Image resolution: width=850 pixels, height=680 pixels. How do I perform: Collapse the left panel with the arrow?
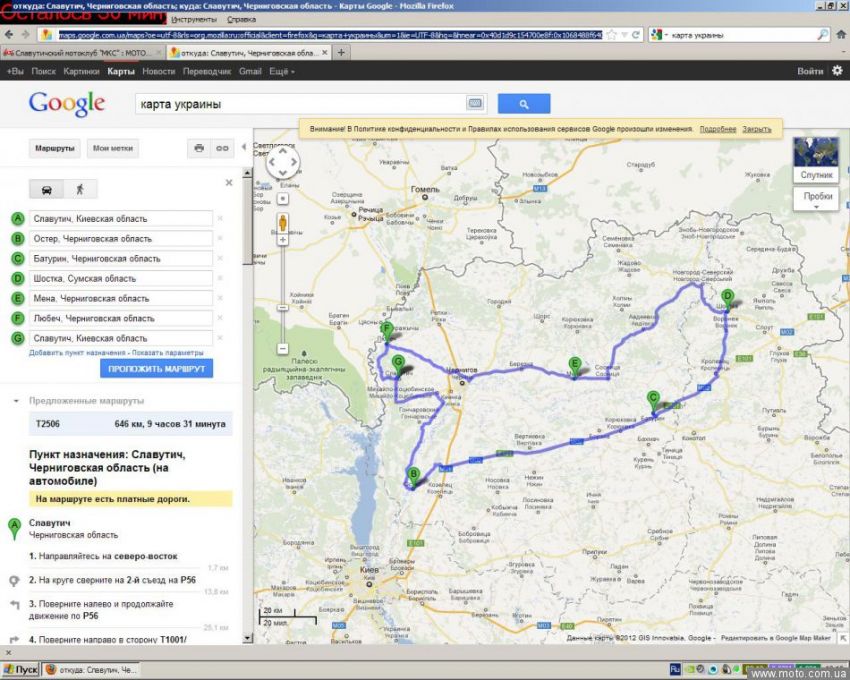pos(244,147)
